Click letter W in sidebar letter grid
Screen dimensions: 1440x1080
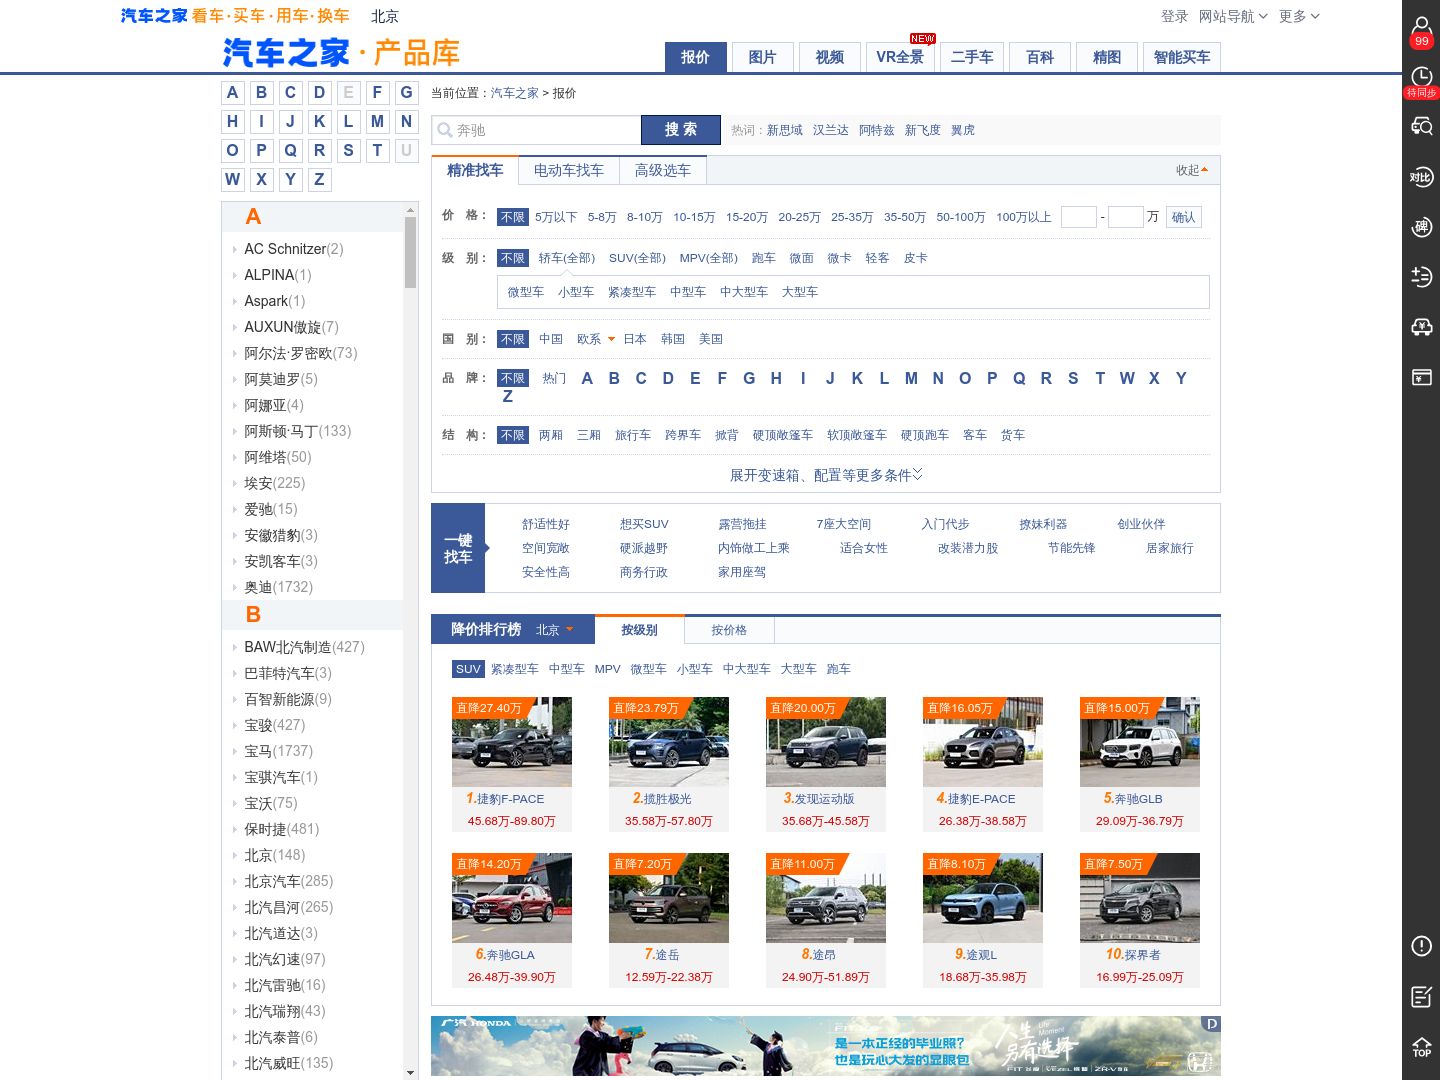(232, 180)
